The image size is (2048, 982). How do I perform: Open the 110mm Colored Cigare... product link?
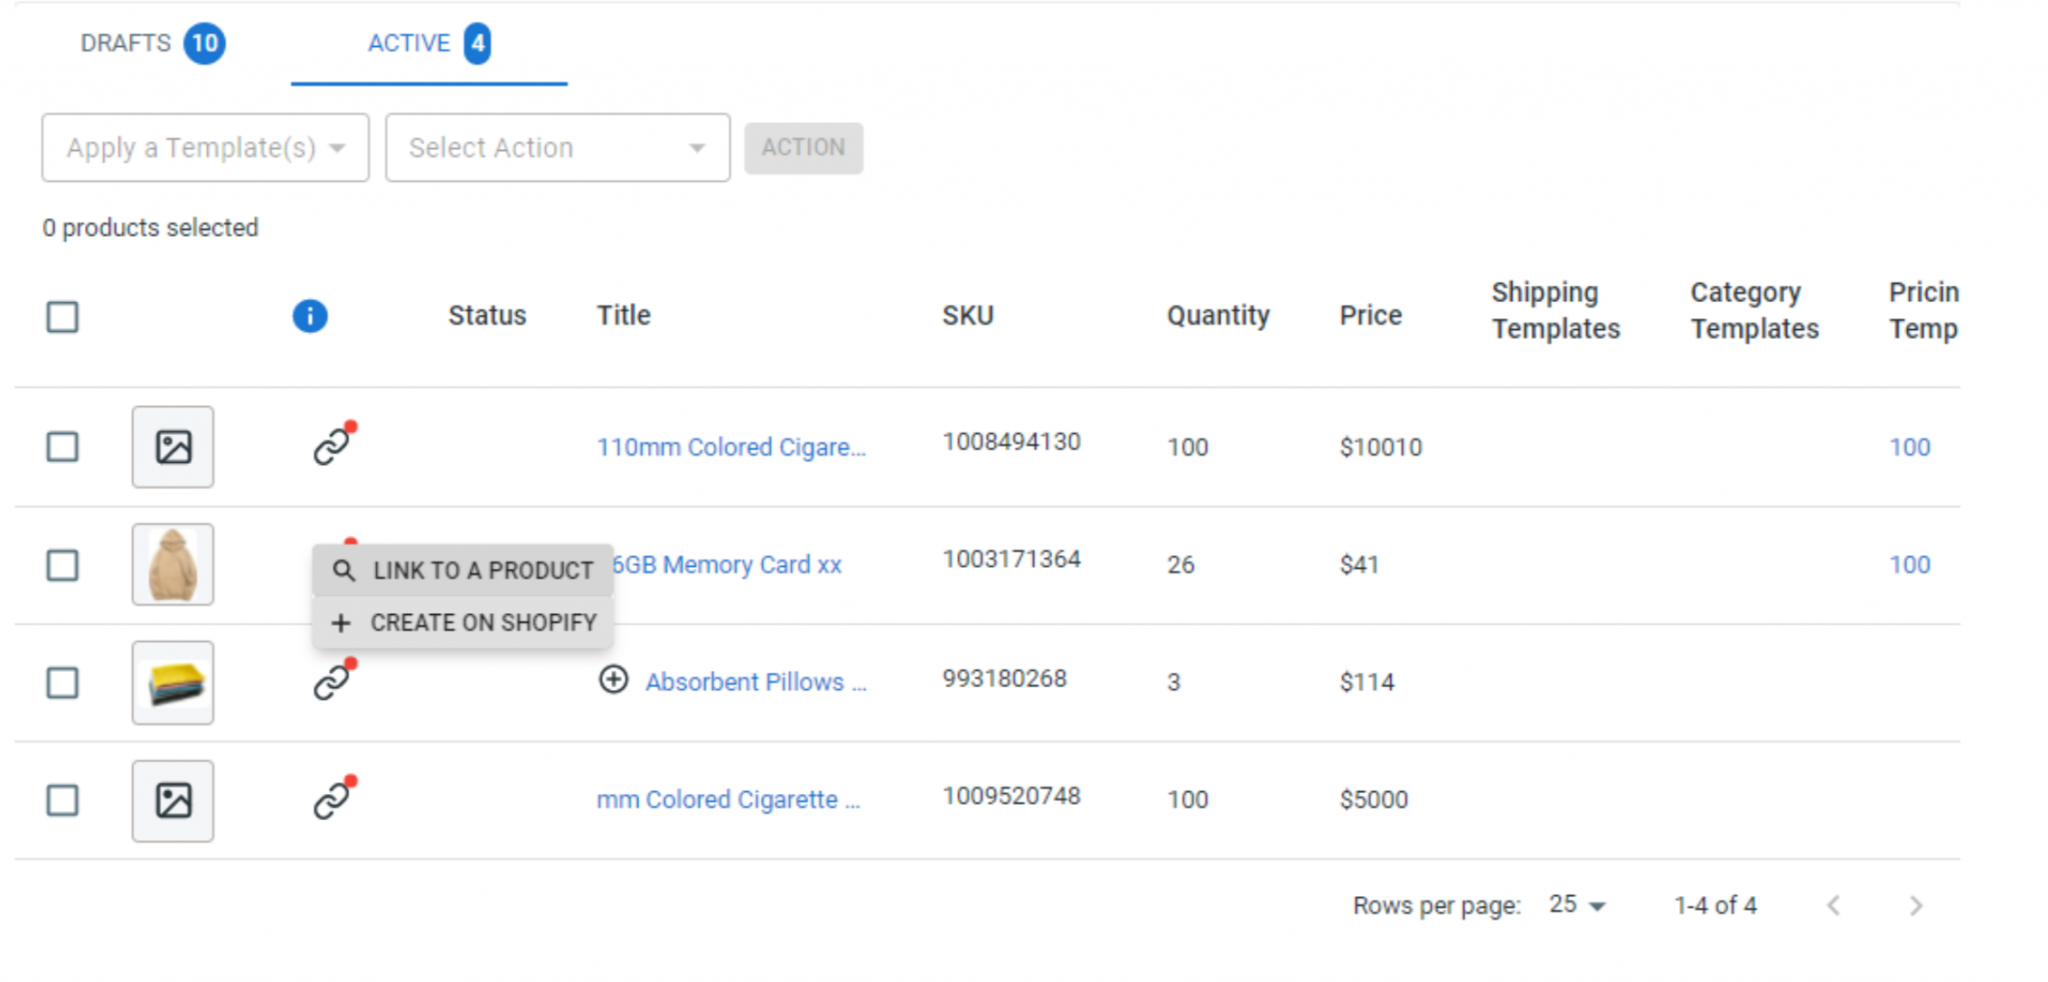(731, 447)
